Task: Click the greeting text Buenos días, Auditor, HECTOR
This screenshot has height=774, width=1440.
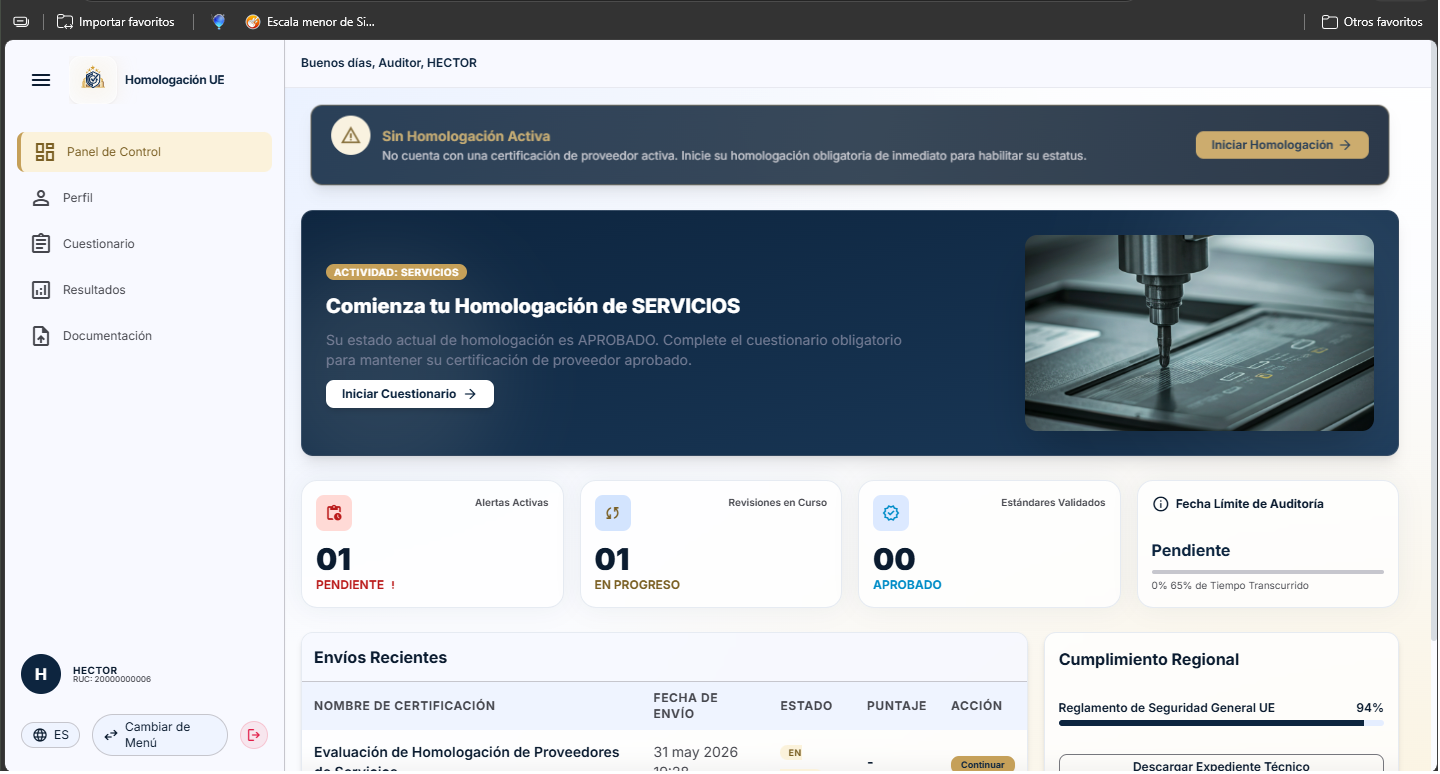Action: point(389,63)
